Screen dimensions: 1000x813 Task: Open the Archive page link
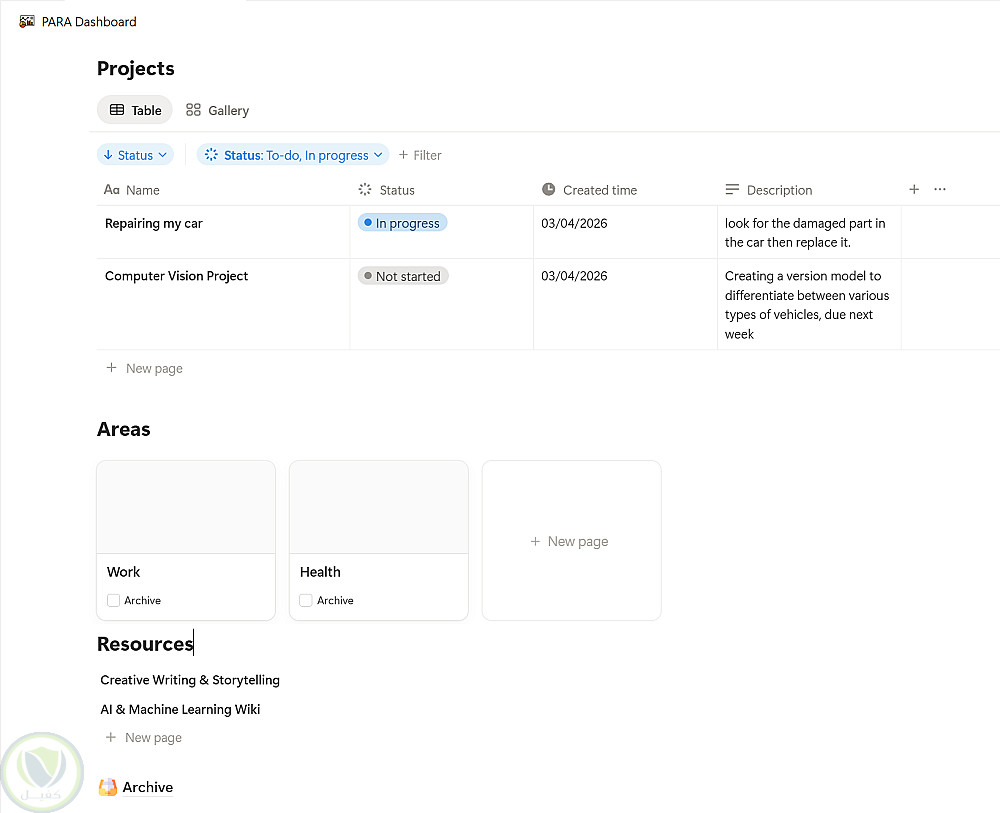(147, 787)
